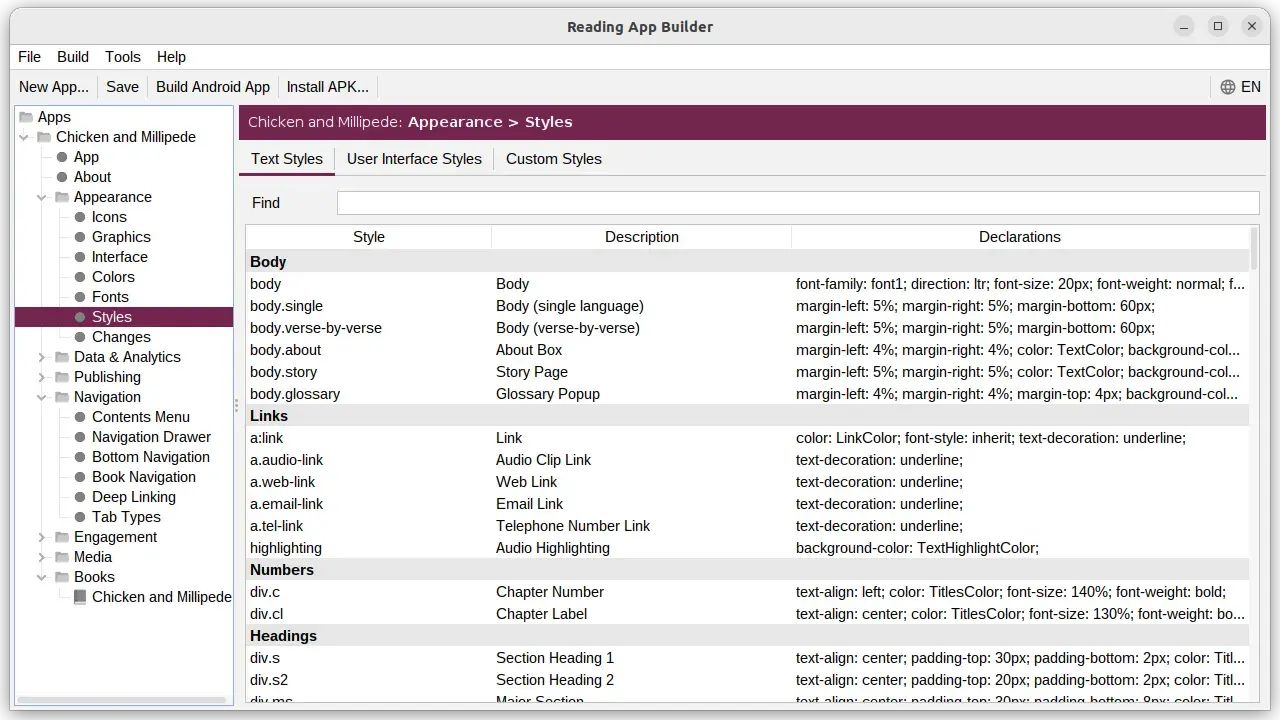This screenshot has width=1280, height=720.
Task: Click the Install APK... button
Action: pyautogui.click(x=327, y=87)
